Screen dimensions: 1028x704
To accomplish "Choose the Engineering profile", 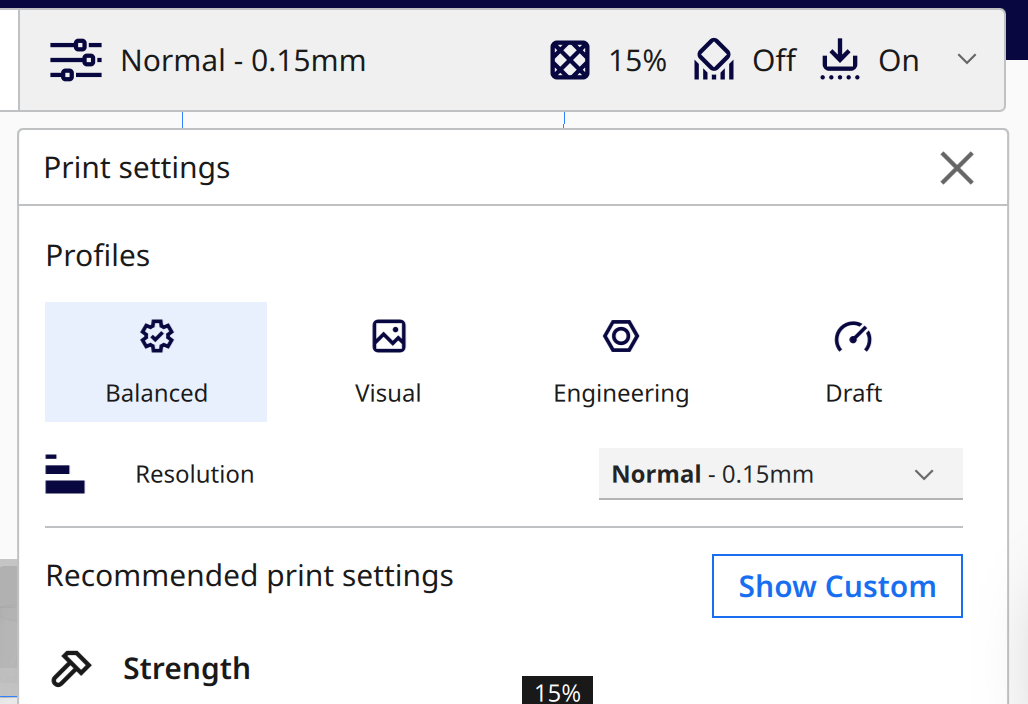I will [x=621, y=362].
